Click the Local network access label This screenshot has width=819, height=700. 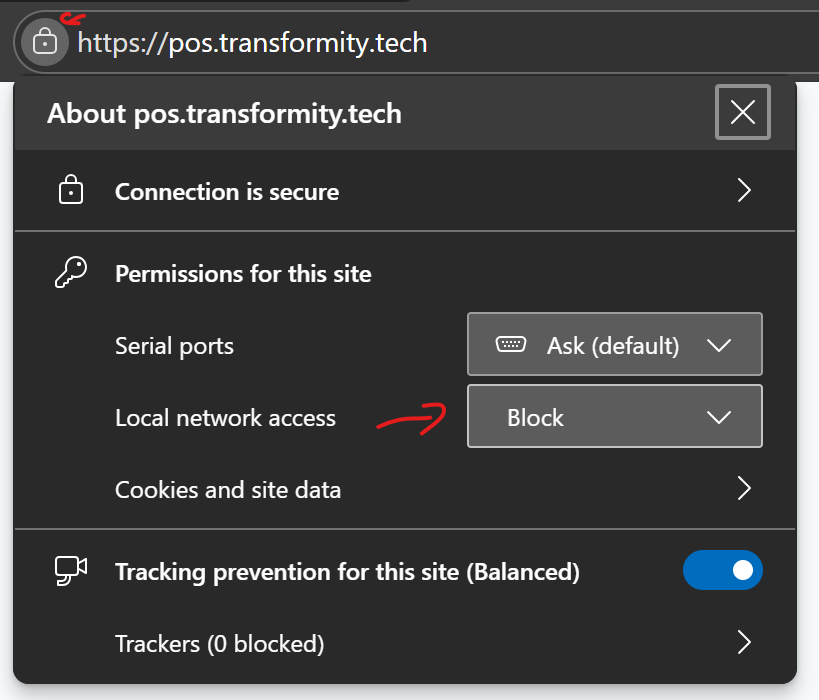click(225, 418)
